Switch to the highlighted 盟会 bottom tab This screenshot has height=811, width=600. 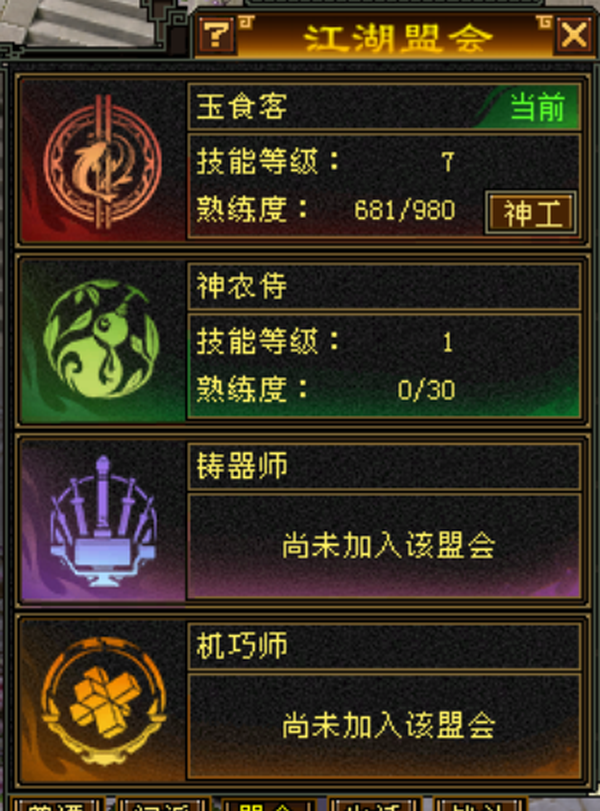point(268,804)
